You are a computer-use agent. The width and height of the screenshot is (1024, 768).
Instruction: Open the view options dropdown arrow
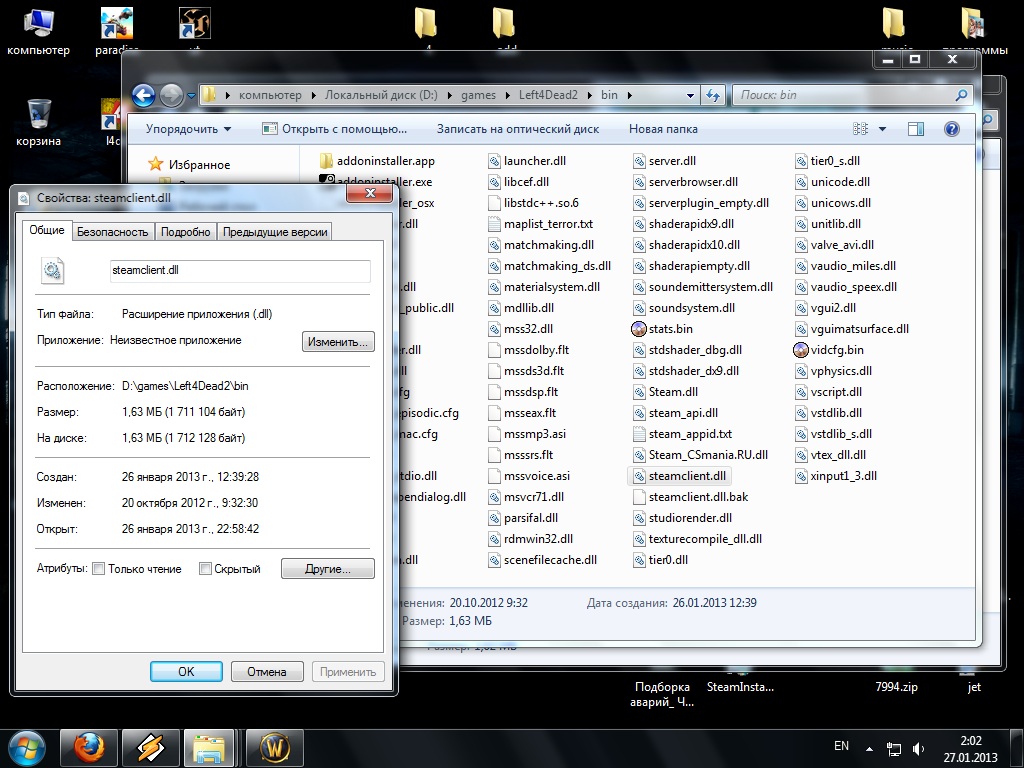(x=882, y=129)
